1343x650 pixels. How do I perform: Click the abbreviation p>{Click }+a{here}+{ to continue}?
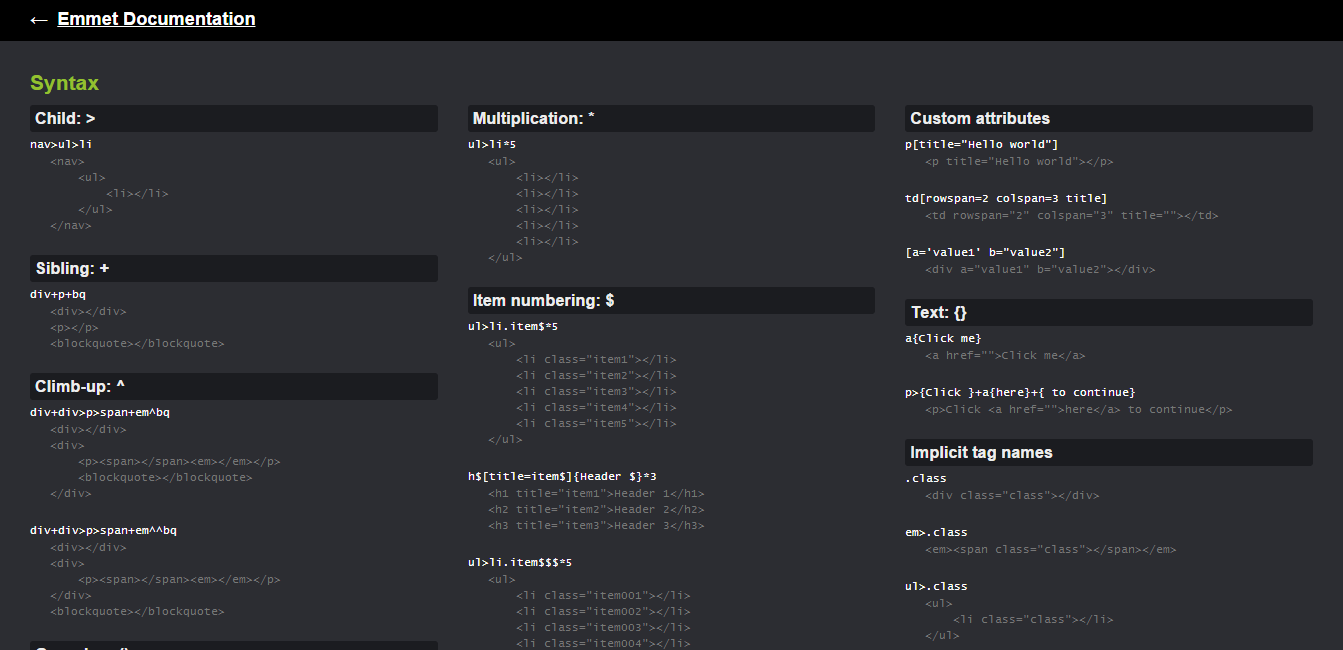click(x=1020, y=392)
